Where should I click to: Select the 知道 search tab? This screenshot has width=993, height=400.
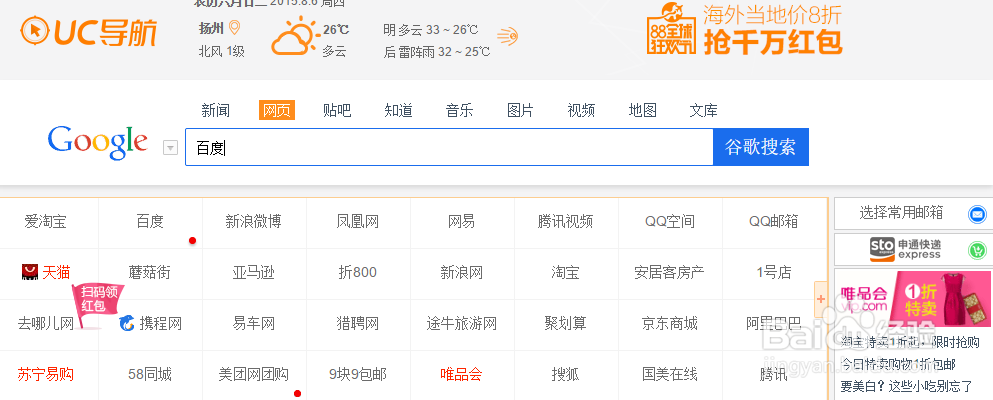(x=398, y=110)
